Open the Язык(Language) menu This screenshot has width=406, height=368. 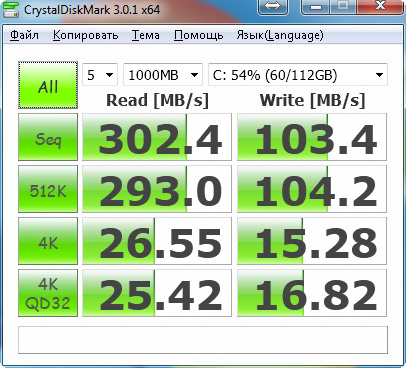pyautogui.click(x=280, y=35)
